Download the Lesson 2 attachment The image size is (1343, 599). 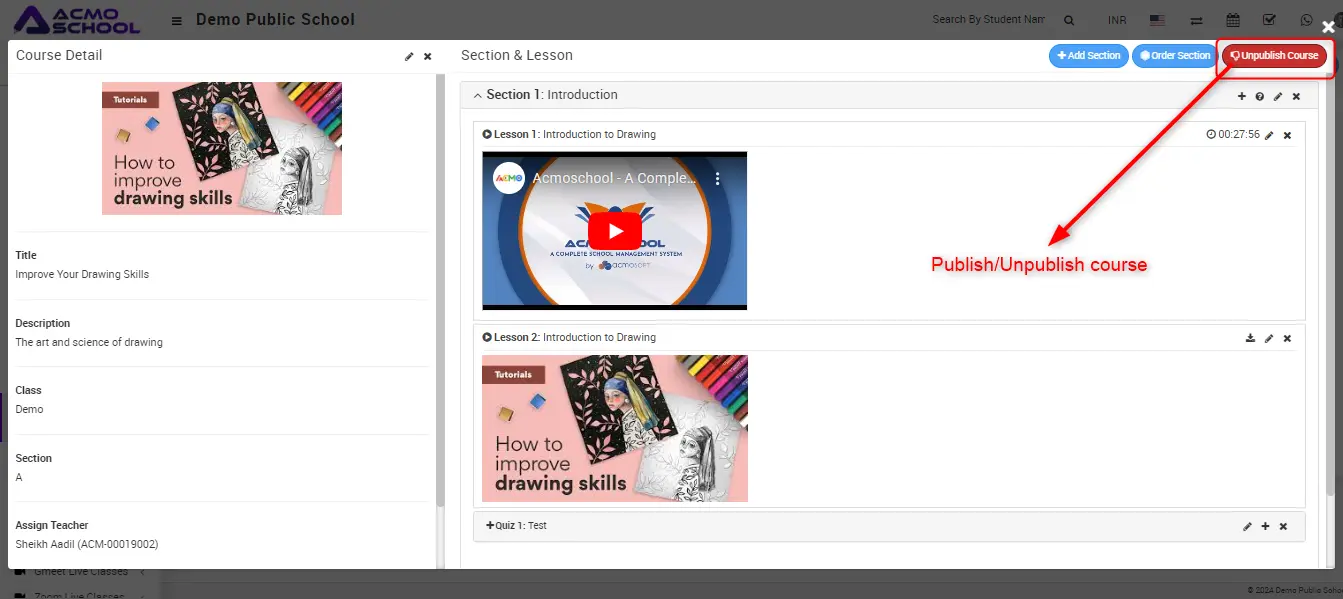(1250, 338)
